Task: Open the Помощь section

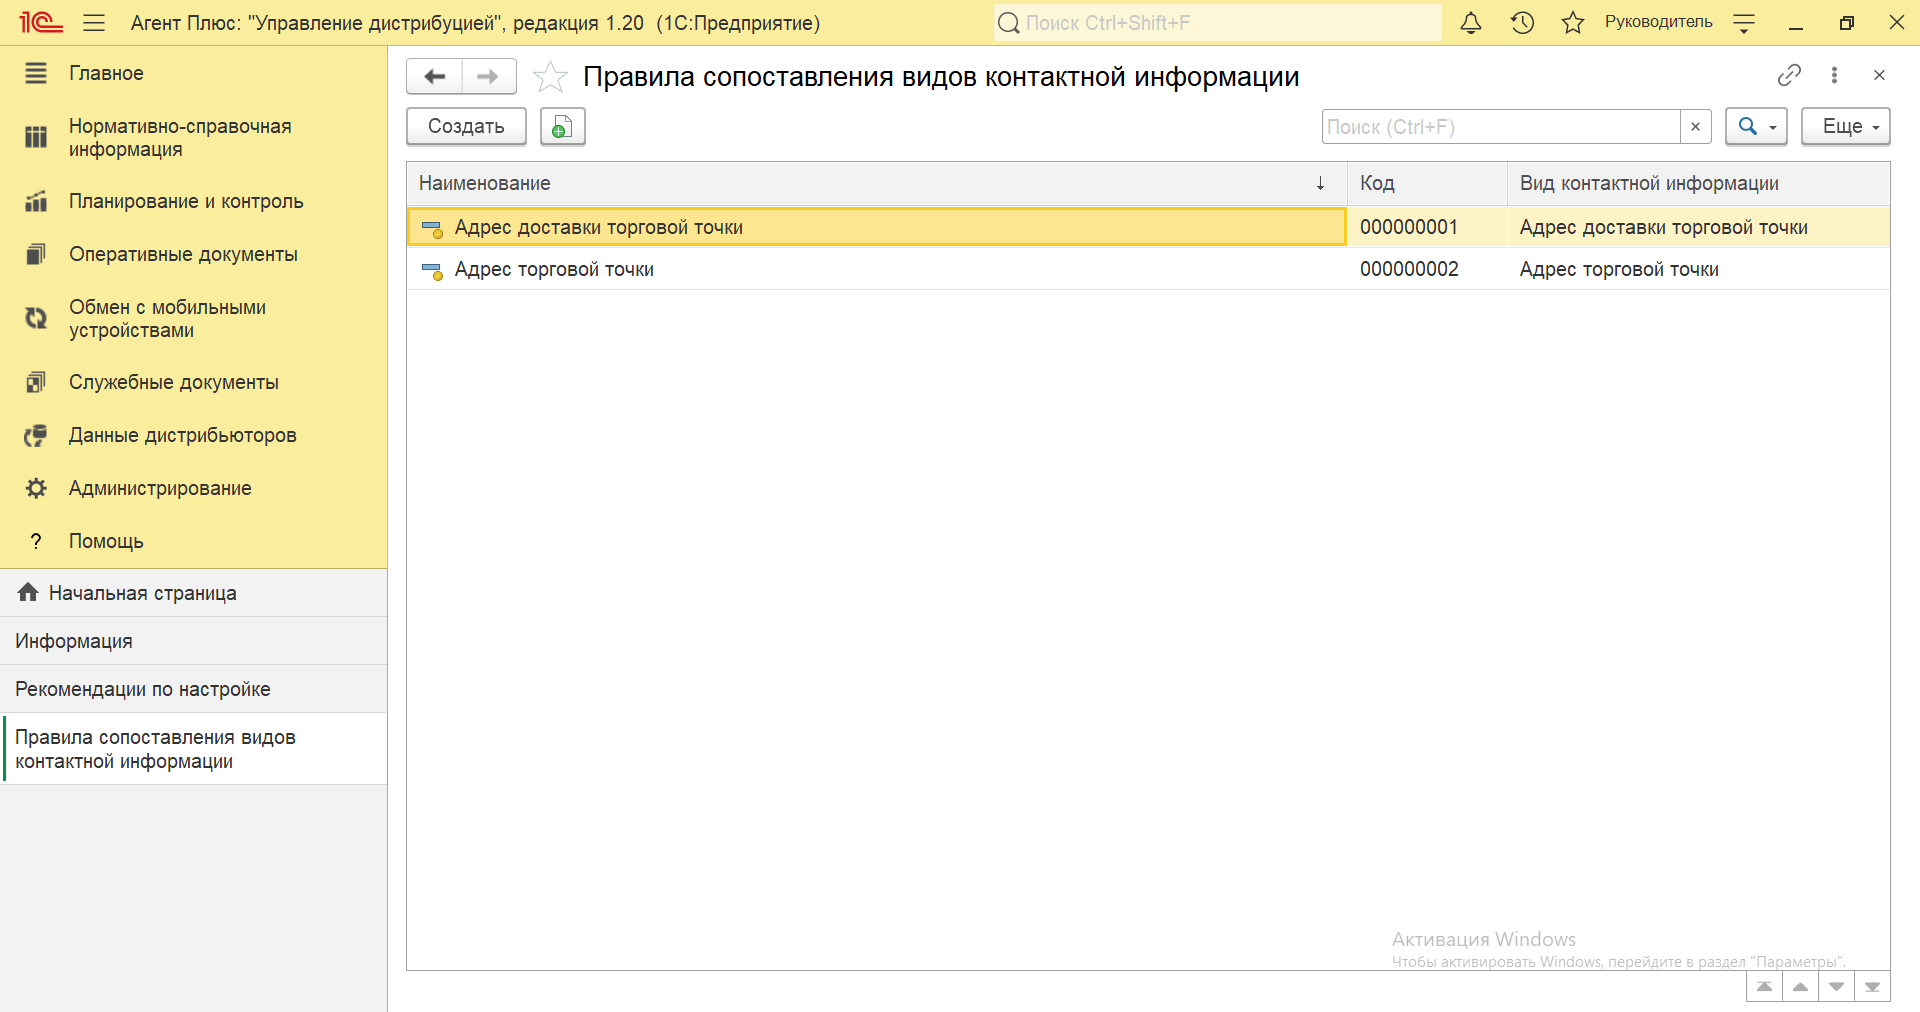Action: tap(193, 541)
